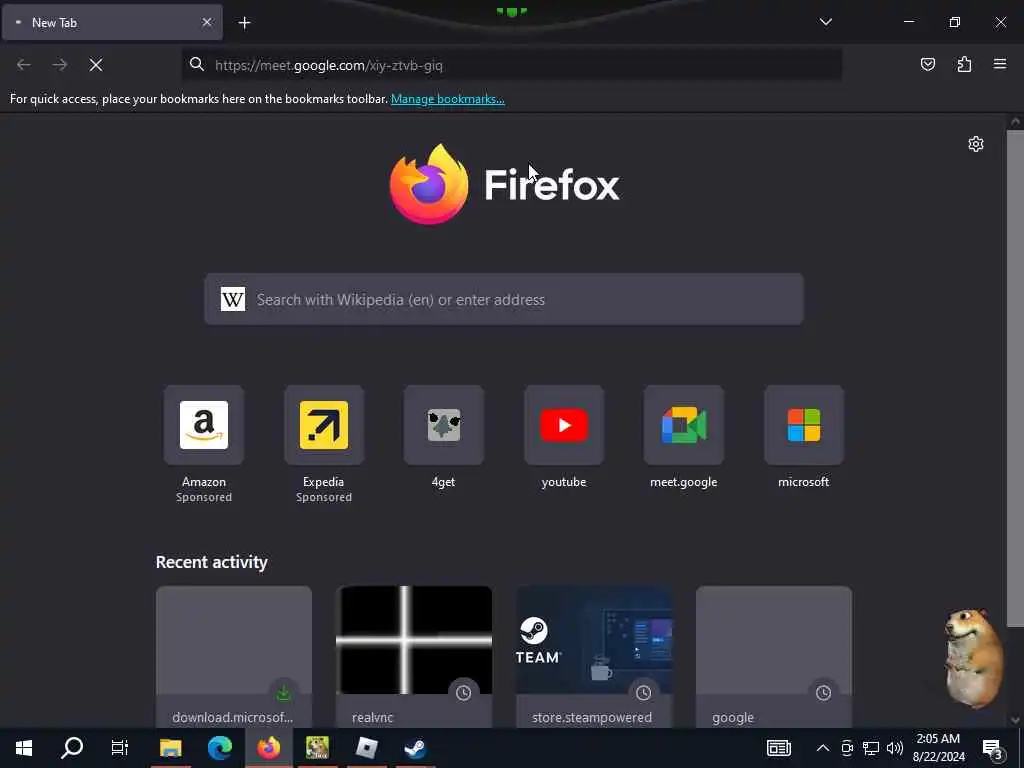Go back to previous page arrow
The image size is (1024, 768).
click(24, 65)
